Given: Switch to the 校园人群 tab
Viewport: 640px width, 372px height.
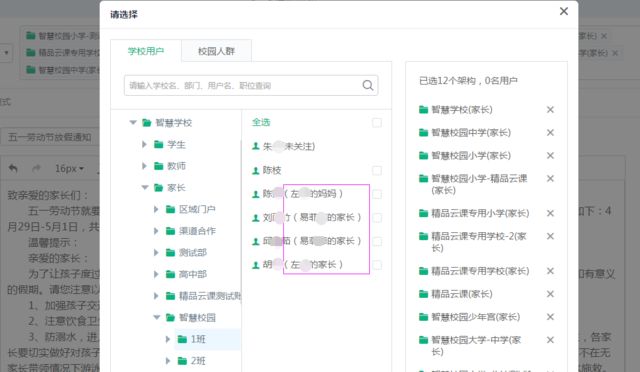Looking at the screenshot, I should pos(216,51).
